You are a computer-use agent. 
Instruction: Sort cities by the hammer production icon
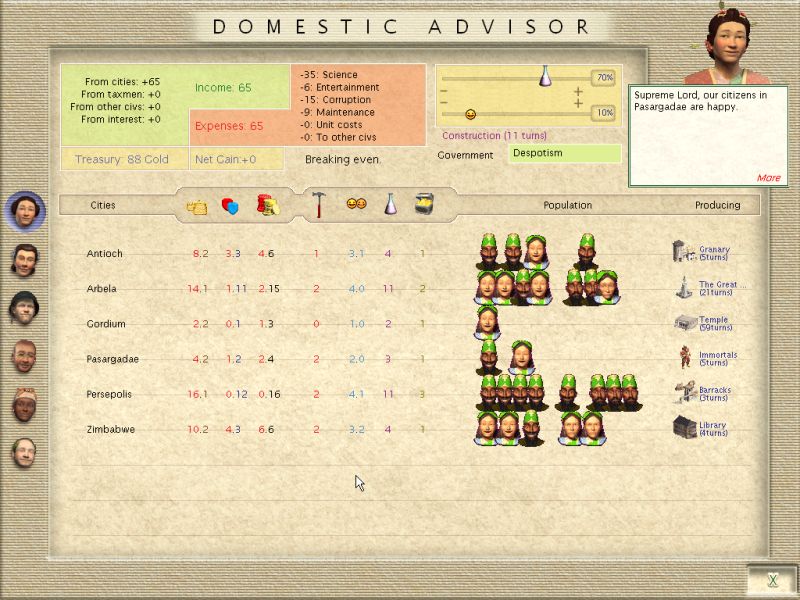[319, 205]
